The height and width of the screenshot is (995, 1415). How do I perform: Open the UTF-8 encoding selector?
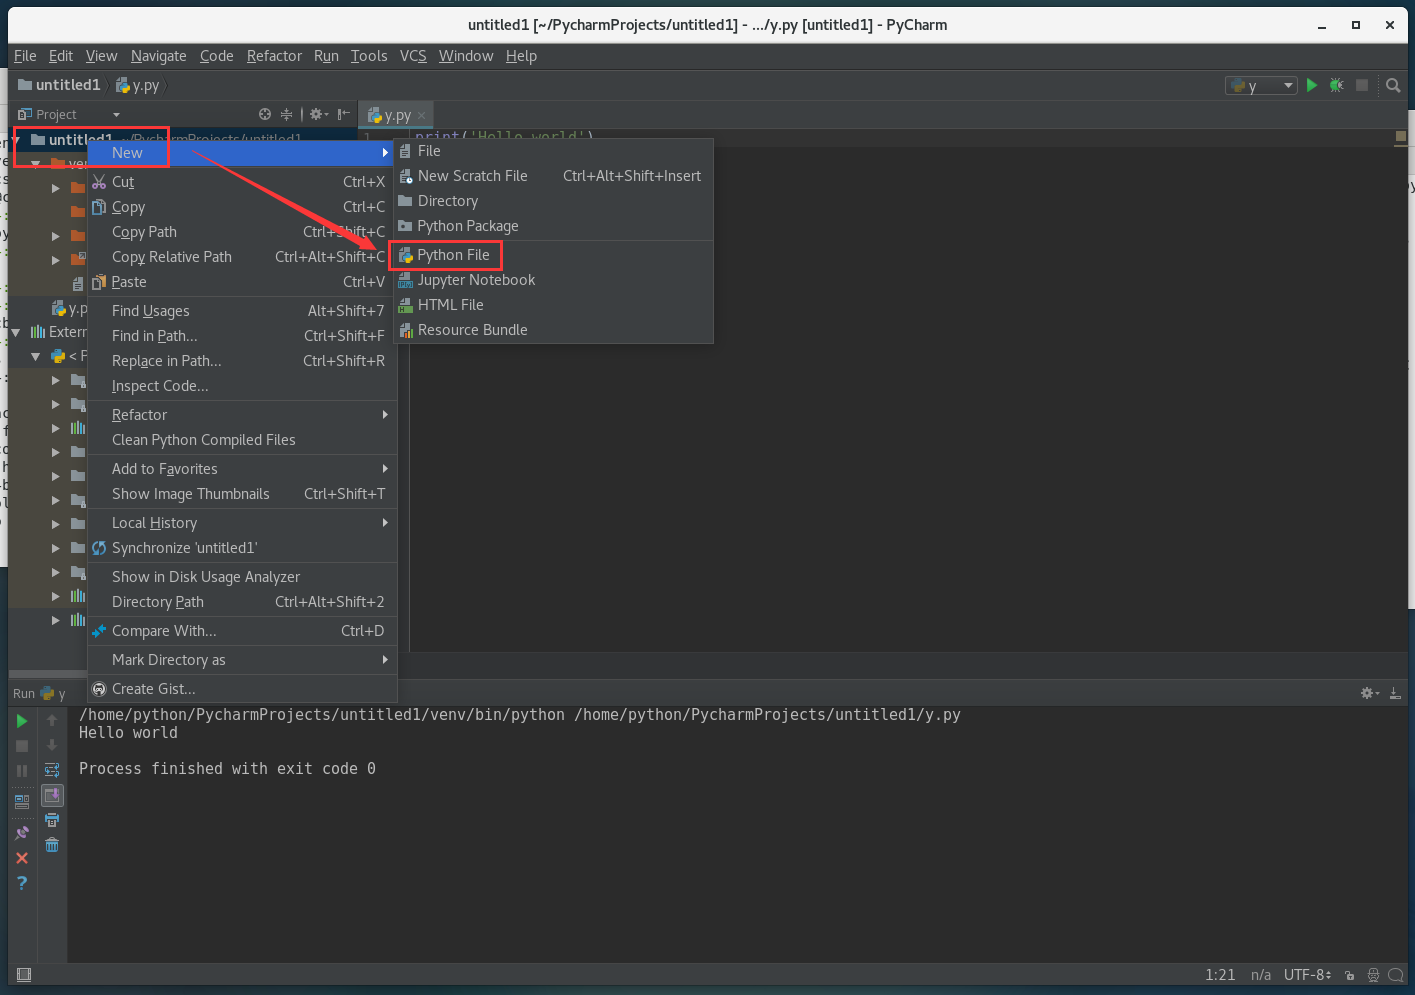click(x=1307, y=975)
